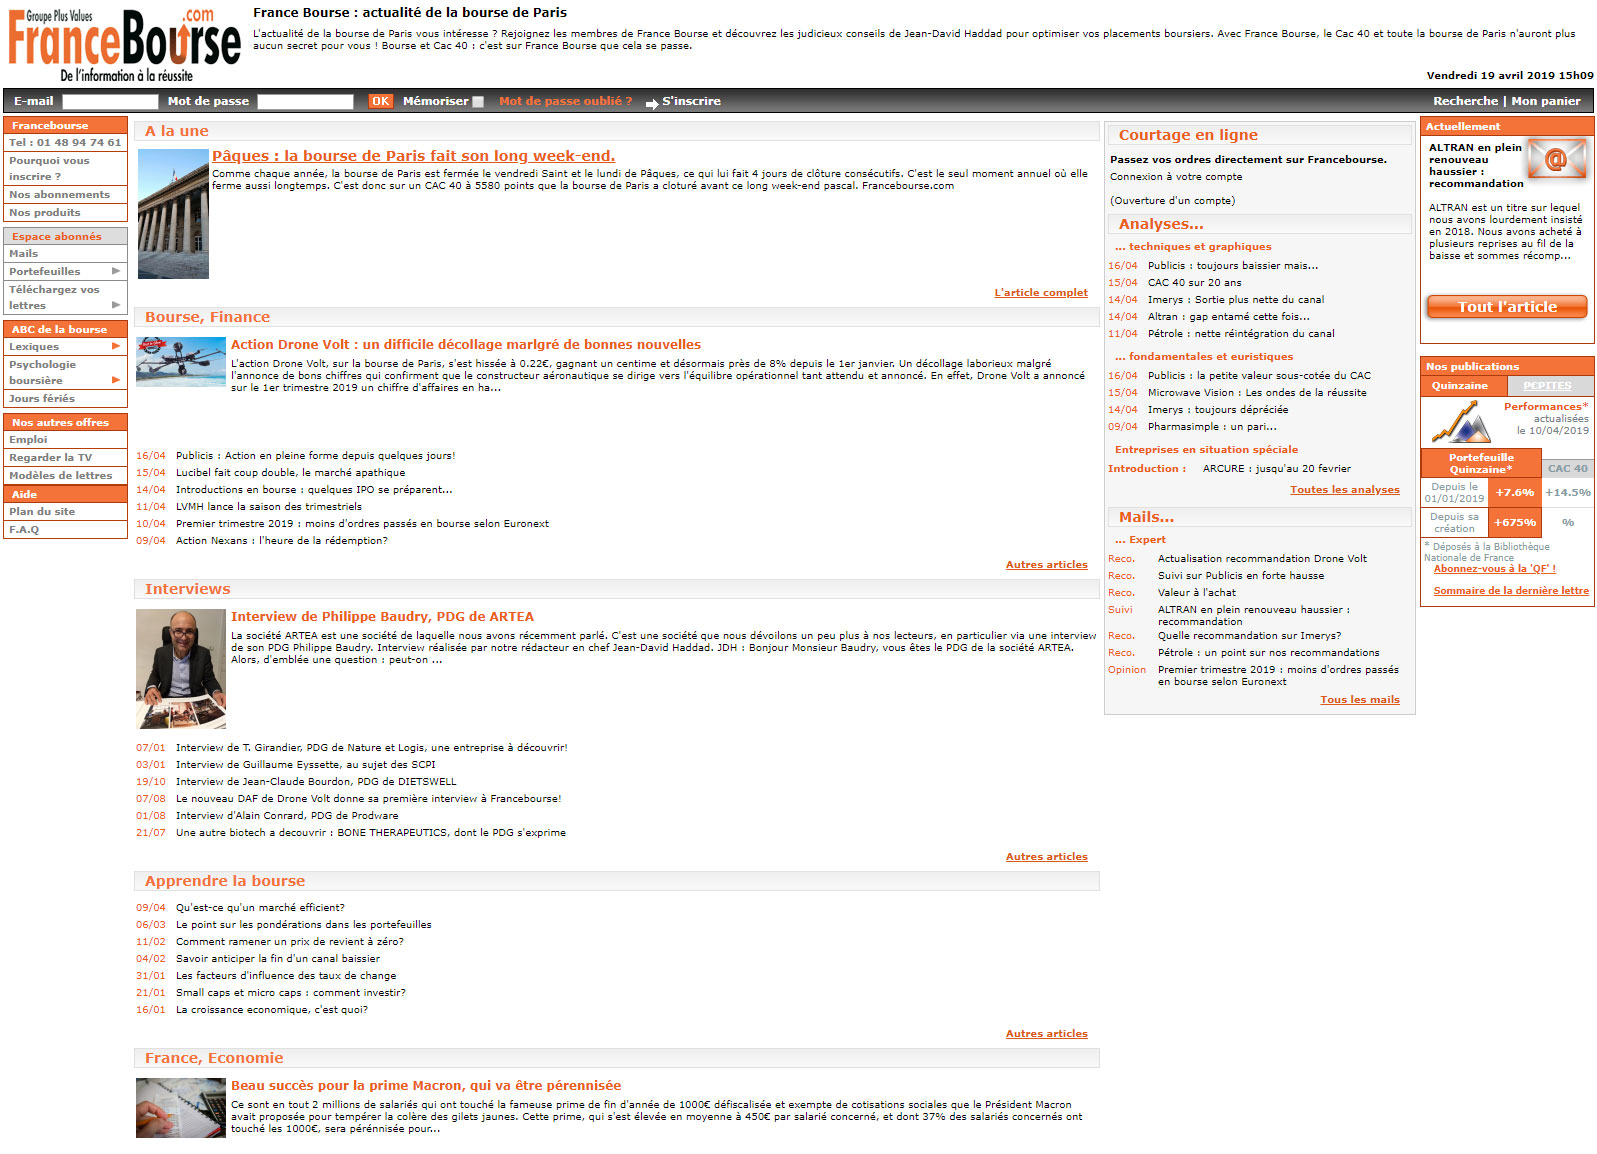Open Regarder la TV sidebar item

coord(65,457)
